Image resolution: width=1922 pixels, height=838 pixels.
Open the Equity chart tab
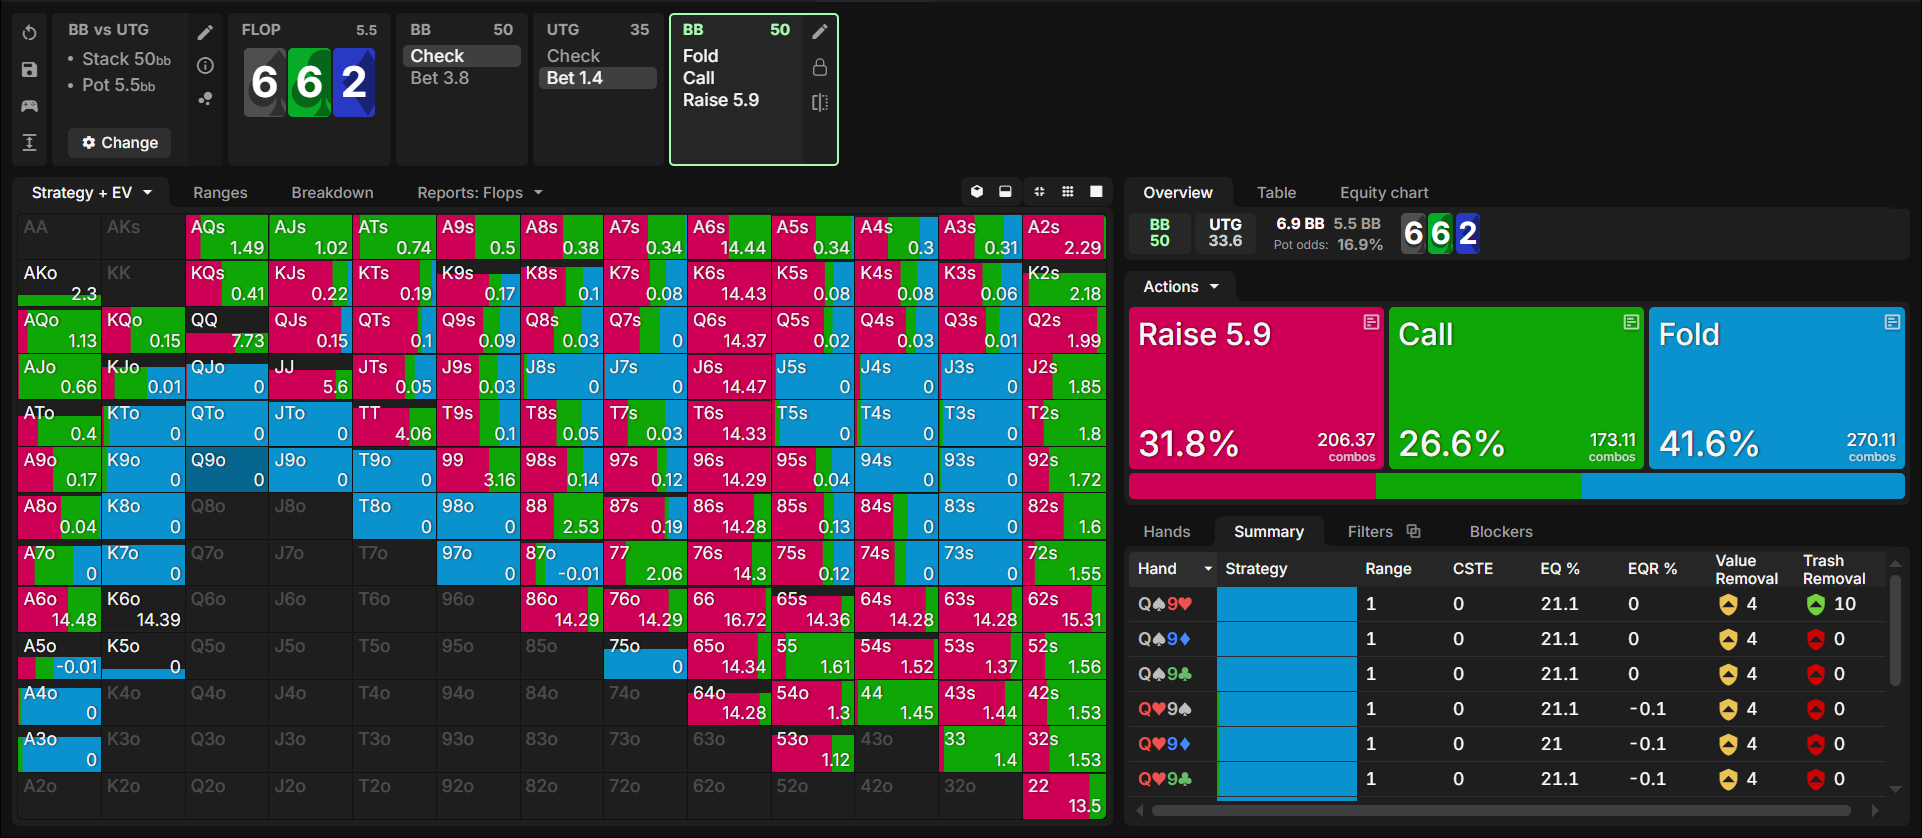pos(1384,193)
